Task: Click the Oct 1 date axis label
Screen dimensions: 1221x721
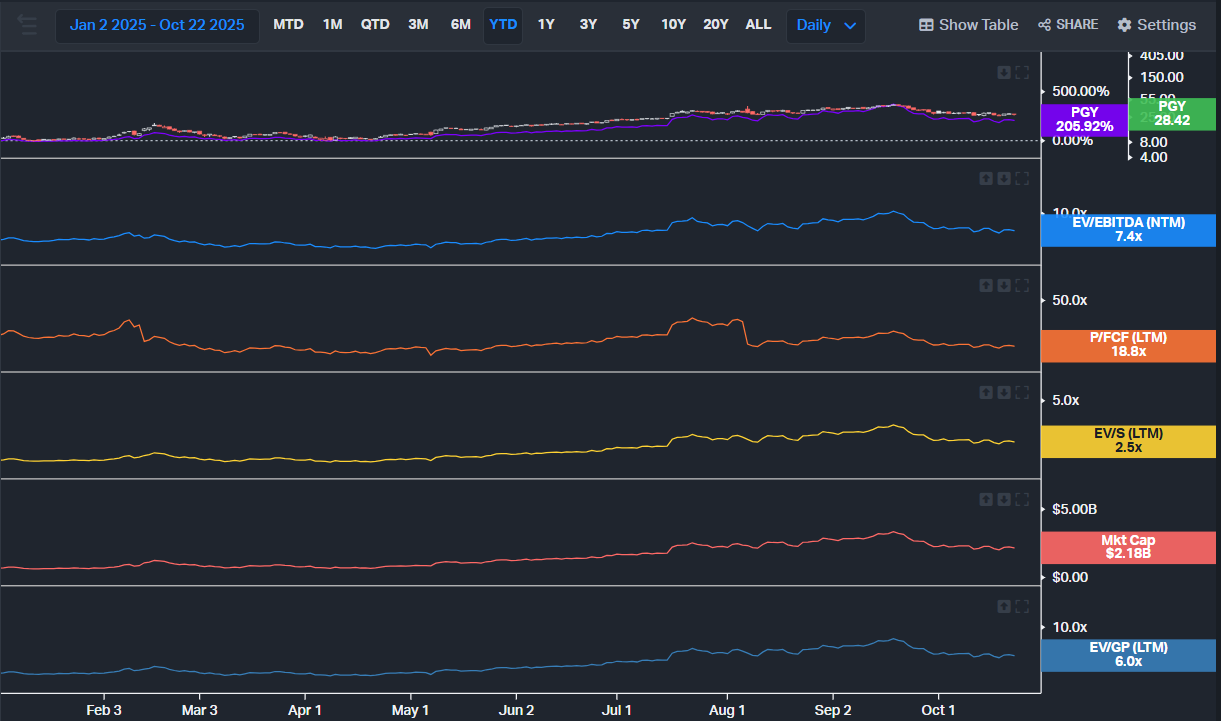Action: tap(938, 710)
